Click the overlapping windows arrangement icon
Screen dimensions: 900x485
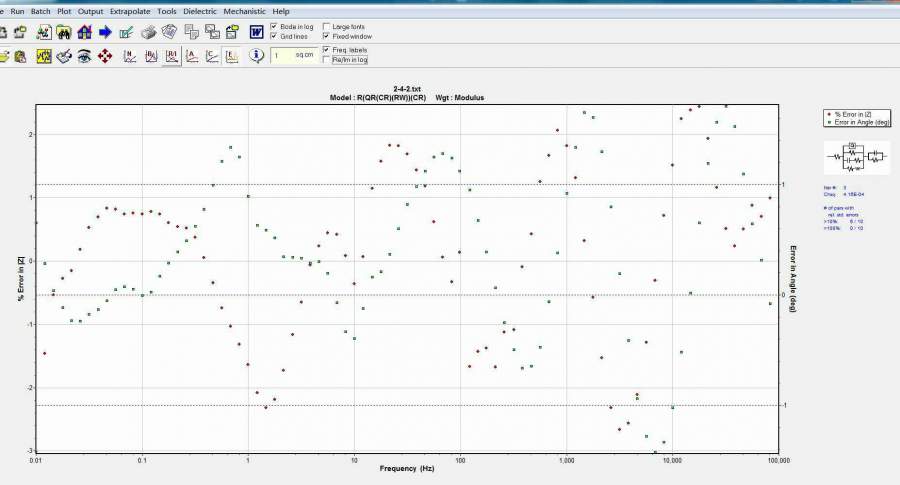[212, 32]
